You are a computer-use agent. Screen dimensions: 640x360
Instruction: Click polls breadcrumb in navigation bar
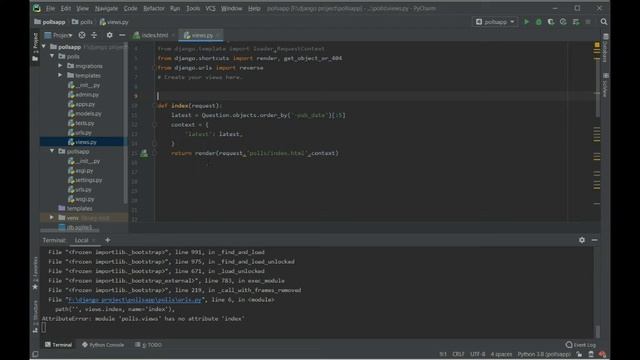pos(82,22)
